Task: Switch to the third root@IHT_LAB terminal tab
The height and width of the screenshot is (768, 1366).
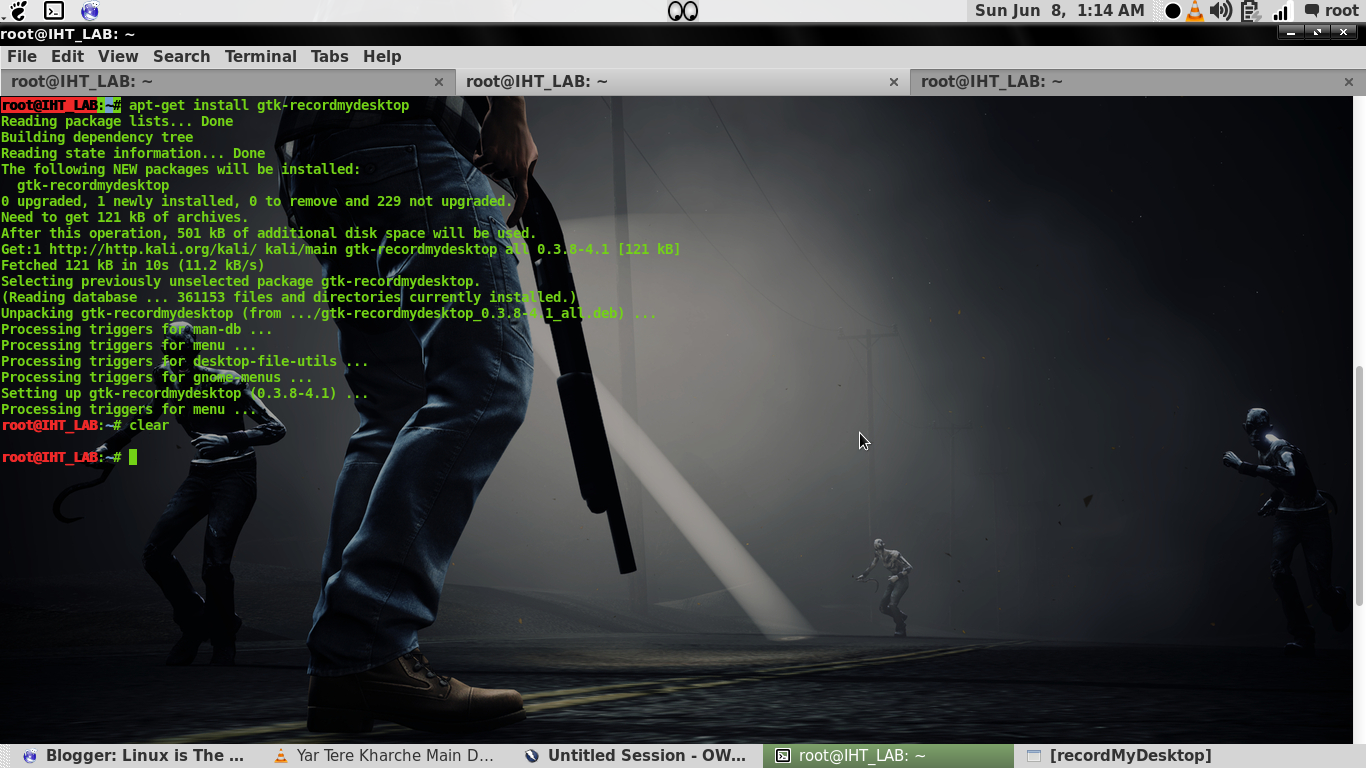Action: tap(1137, 82)
